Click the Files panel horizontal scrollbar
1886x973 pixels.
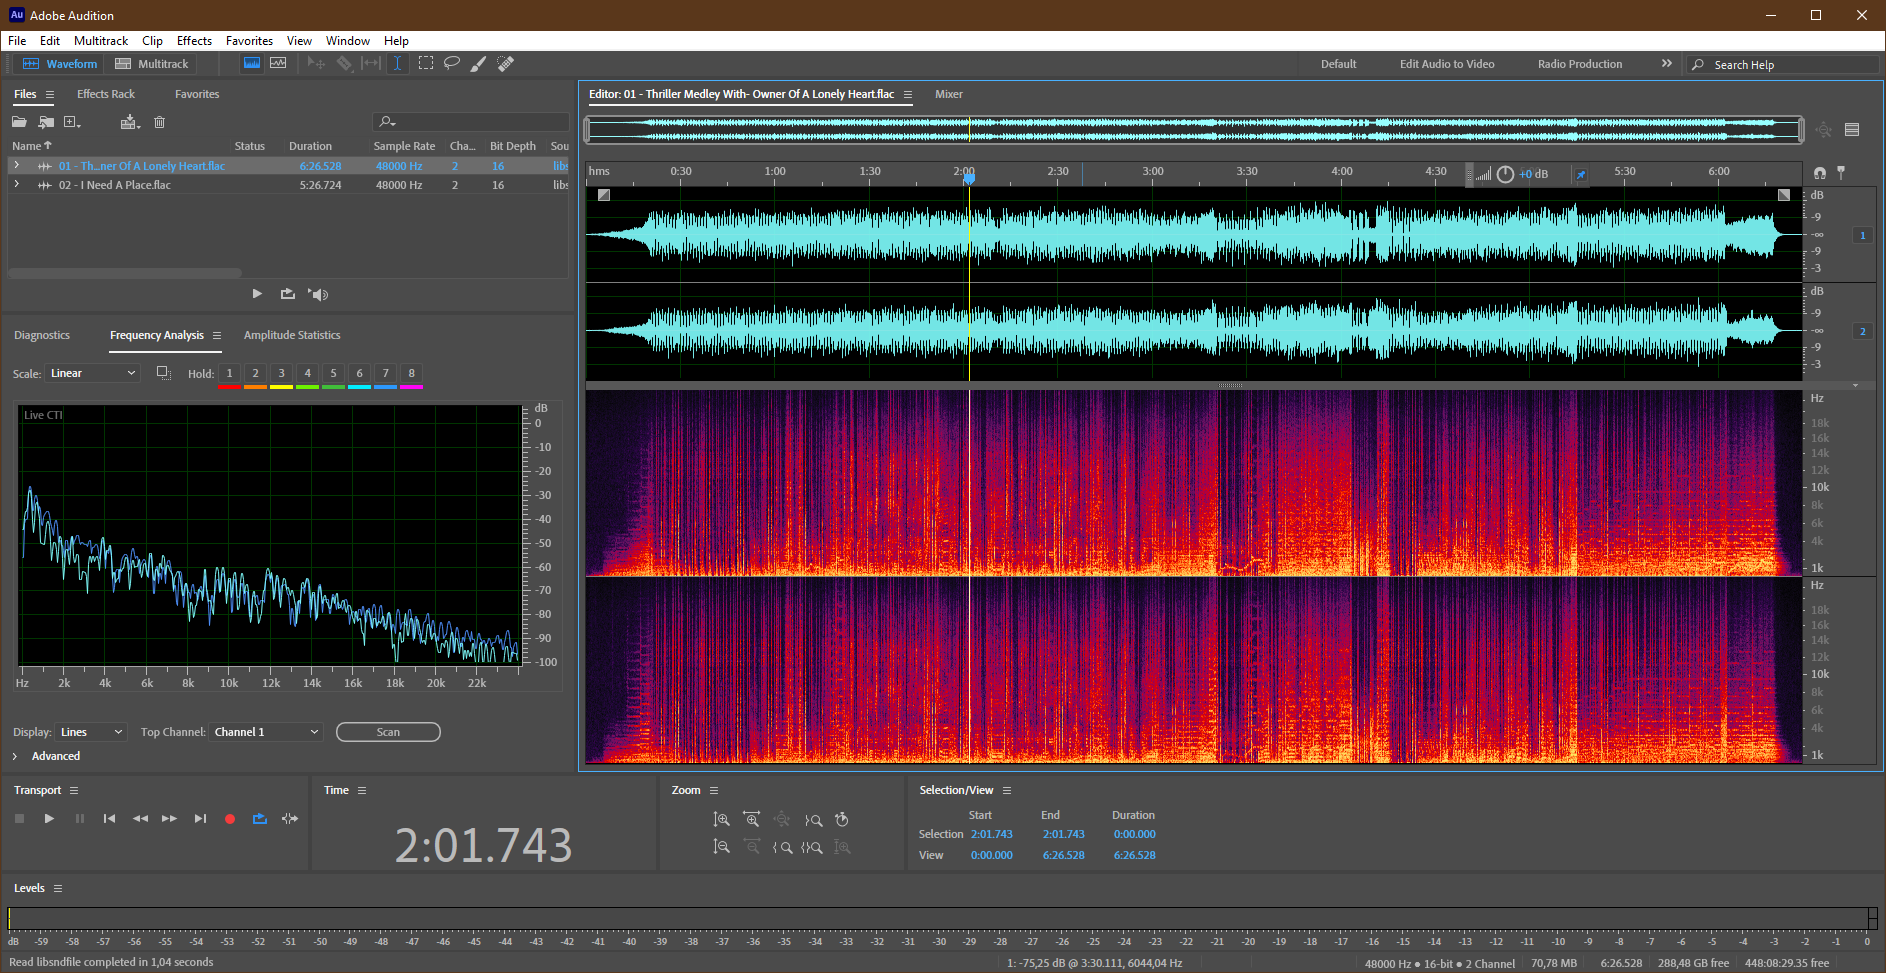tap(125, 272)
